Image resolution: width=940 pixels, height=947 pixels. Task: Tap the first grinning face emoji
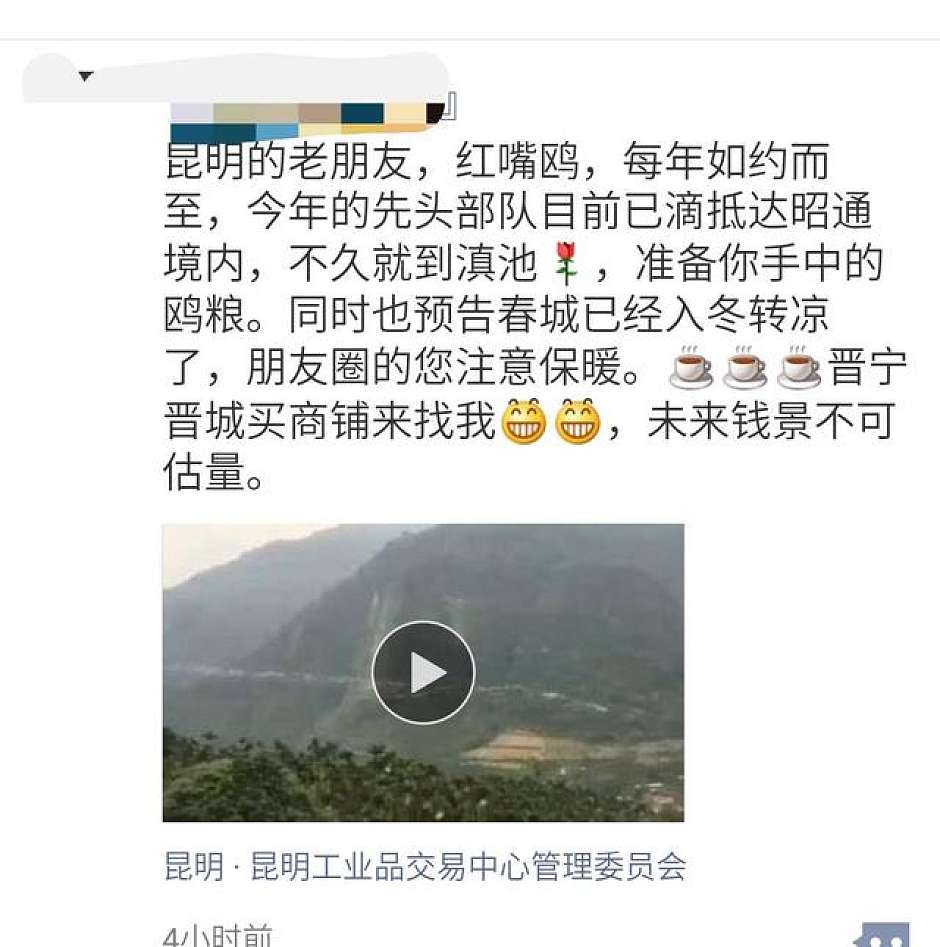524,421
